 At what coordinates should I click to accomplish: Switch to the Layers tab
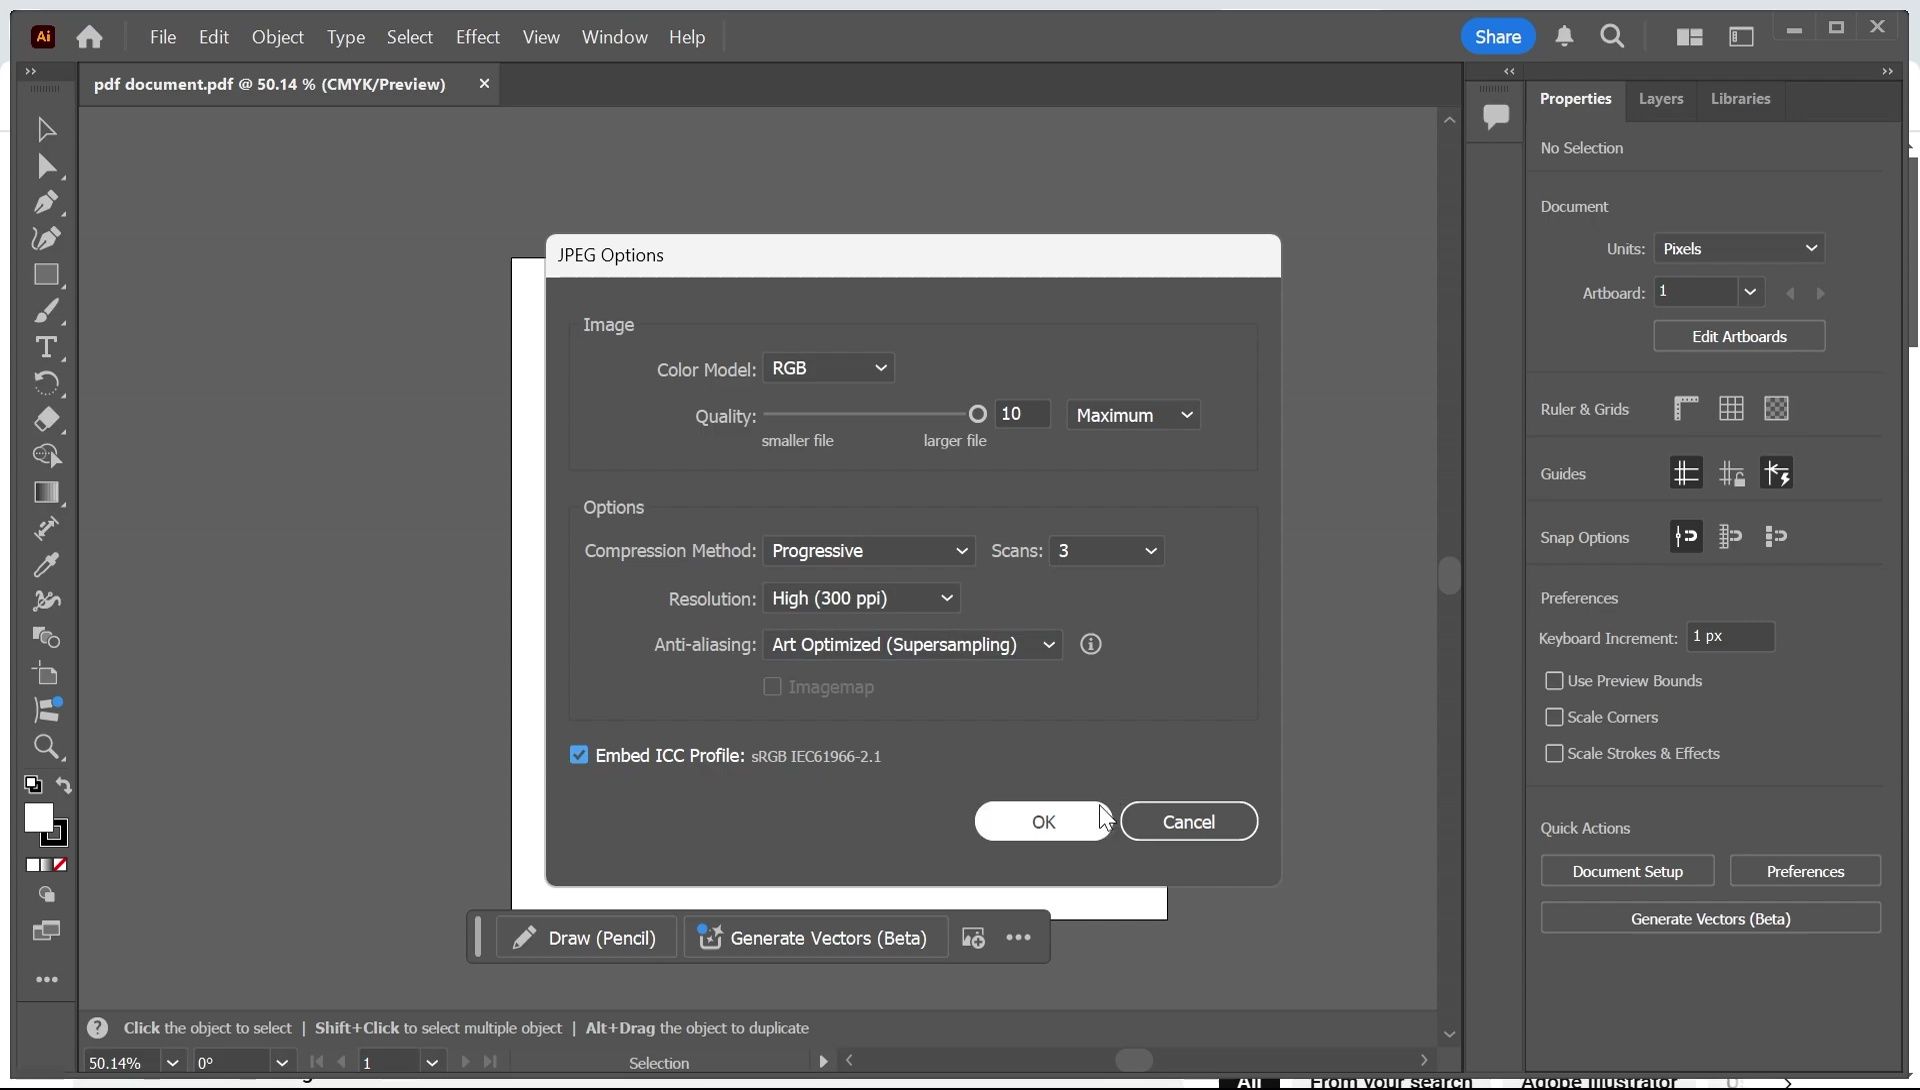1661,99
